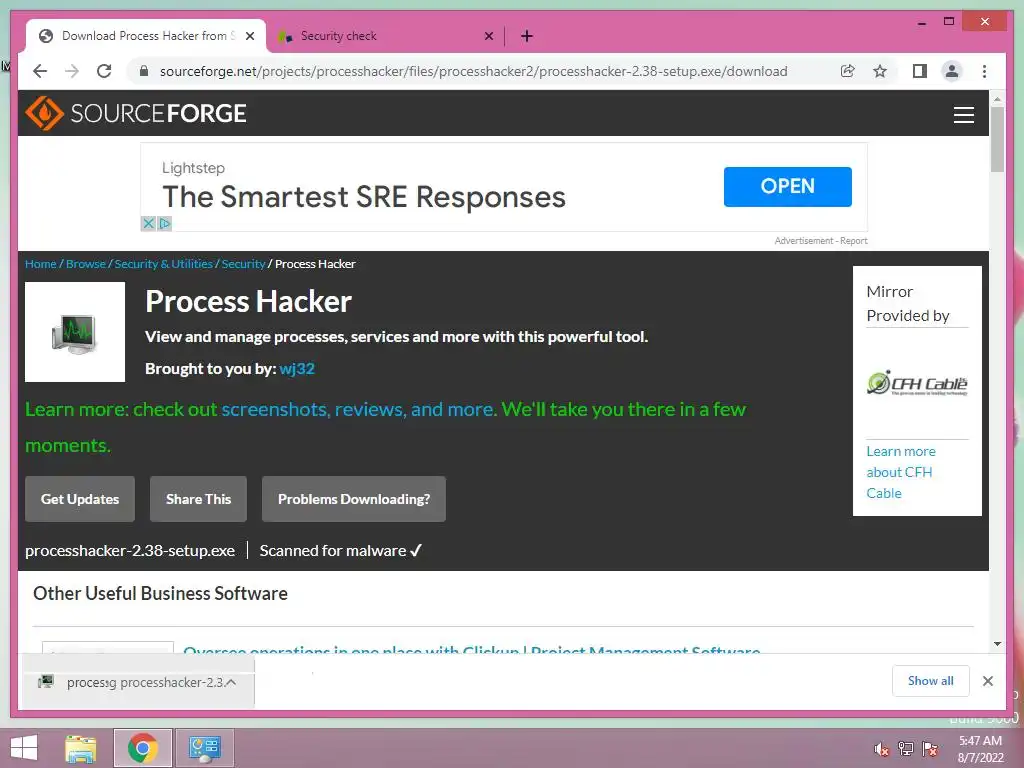
Task: Follow the screenshots, reviews, and more link
Action: click(358, 409)
